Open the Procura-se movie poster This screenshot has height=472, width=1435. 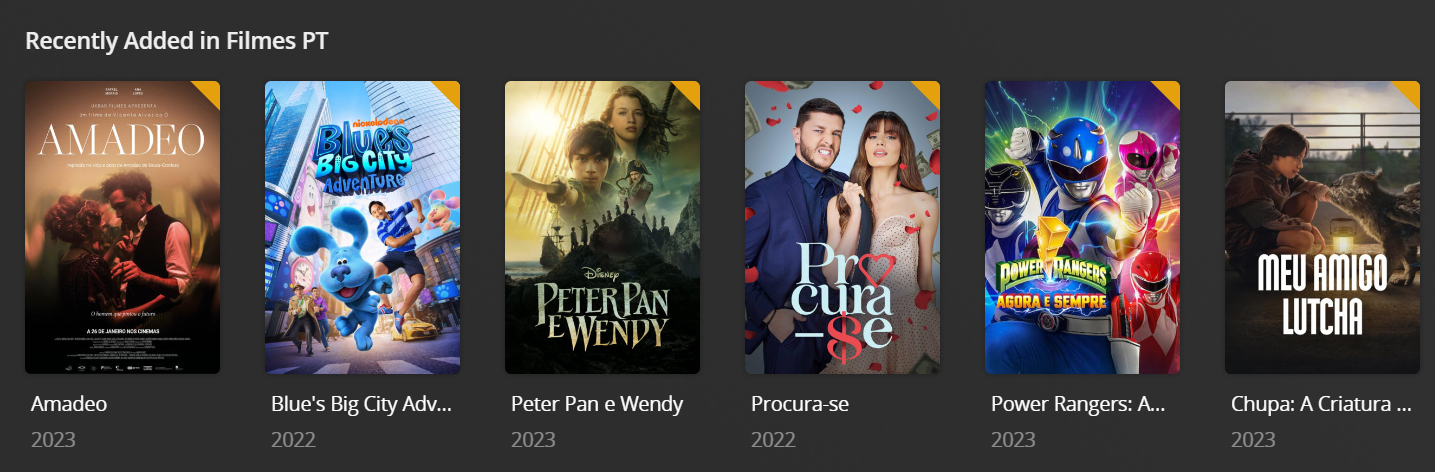(842, 227)
